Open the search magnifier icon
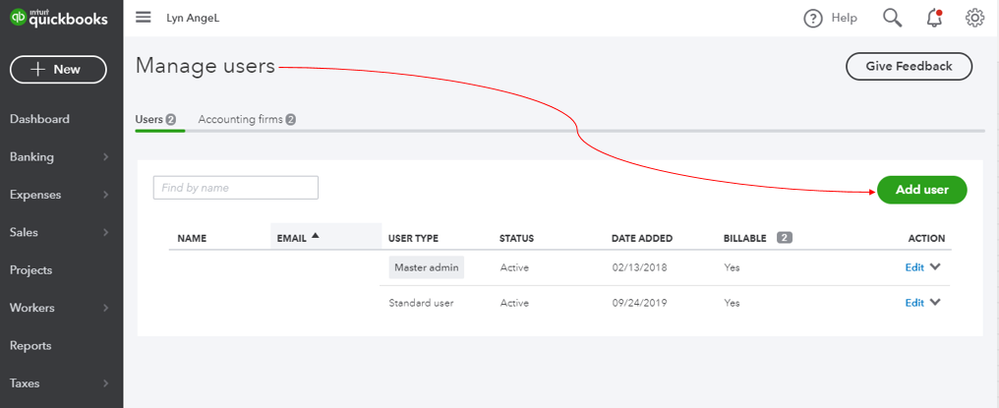 tap(892, 18)
